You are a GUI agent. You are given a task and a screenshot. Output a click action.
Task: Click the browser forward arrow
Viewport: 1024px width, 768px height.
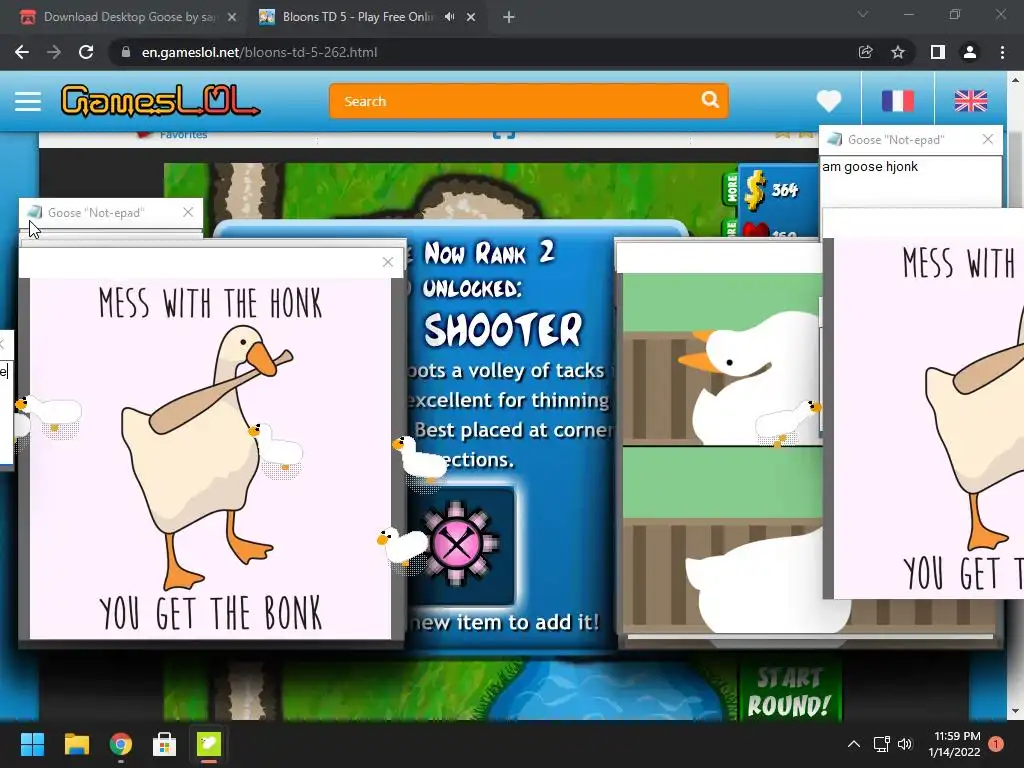click(54, 52)
